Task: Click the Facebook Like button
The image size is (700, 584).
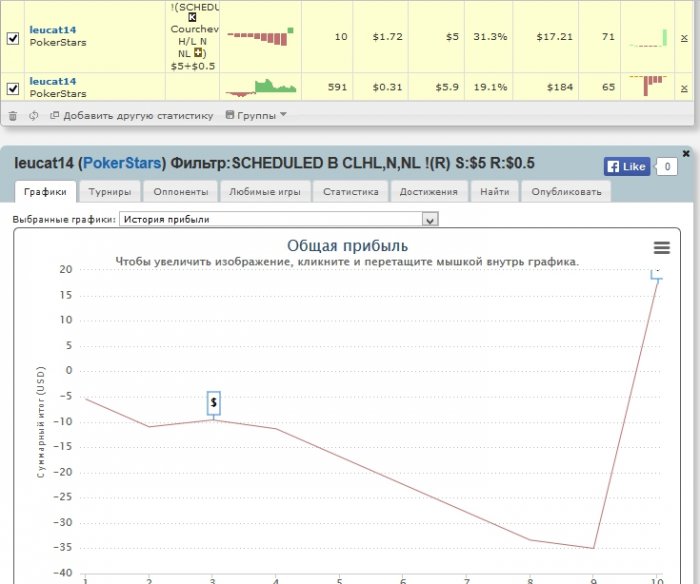Action: tap(627, 167)
